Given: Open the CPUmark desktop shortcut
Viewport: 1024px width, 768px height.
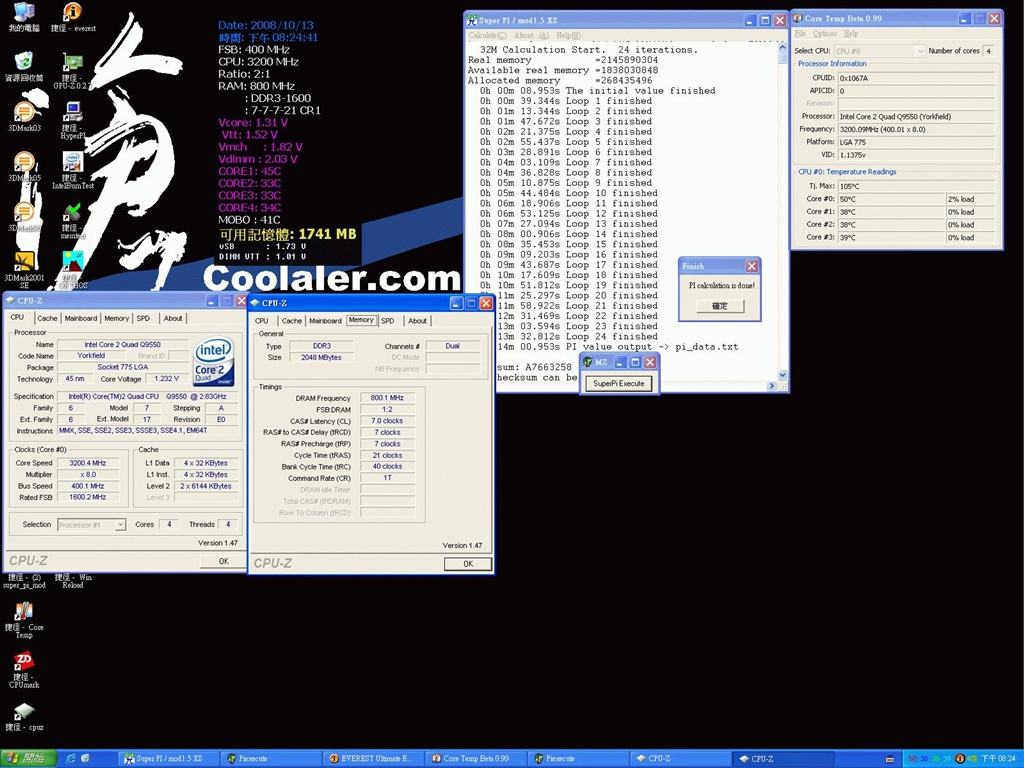Looking at the screenshot, I should (x=24, y=671).
